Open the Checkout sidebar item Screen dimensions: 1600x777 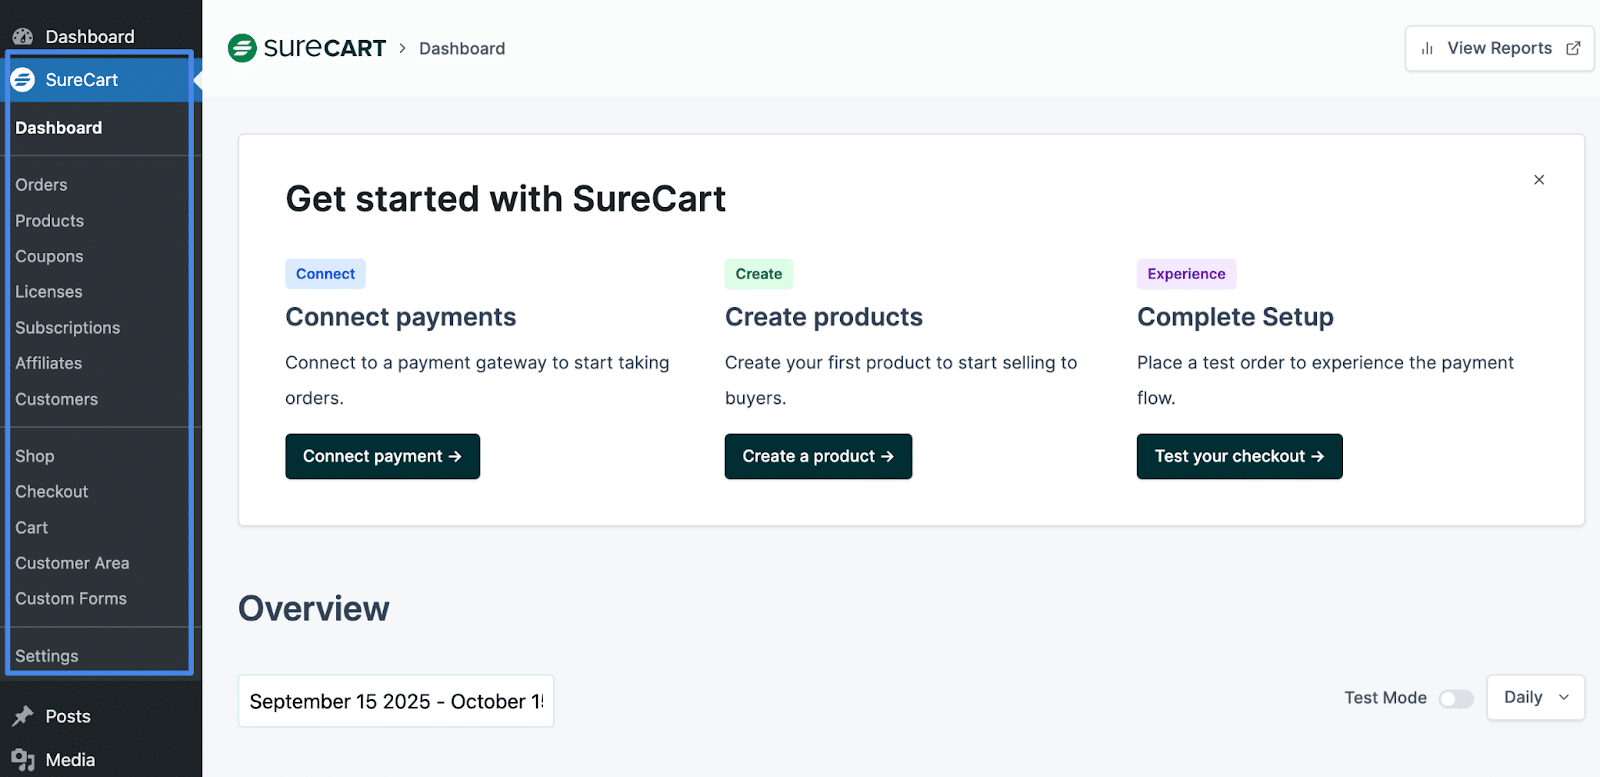coord(51,492)
